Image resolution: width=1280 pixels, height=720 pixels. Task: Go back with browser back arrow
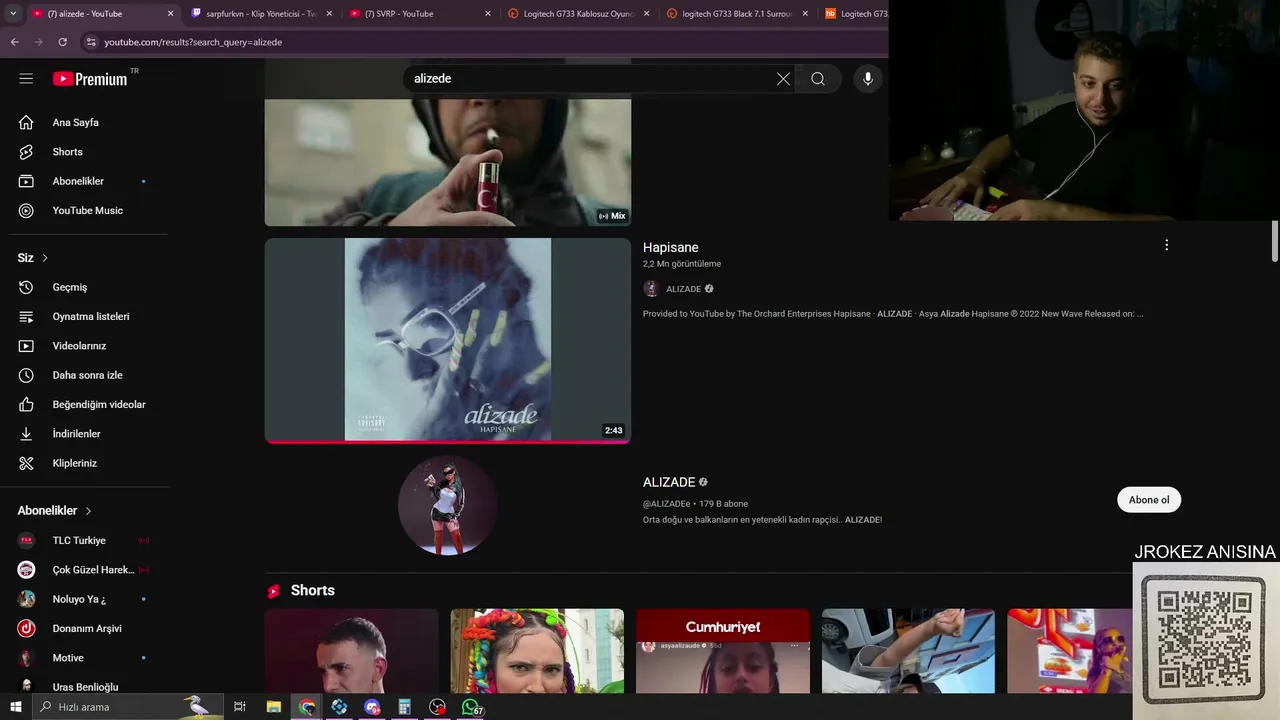point(14,42)
